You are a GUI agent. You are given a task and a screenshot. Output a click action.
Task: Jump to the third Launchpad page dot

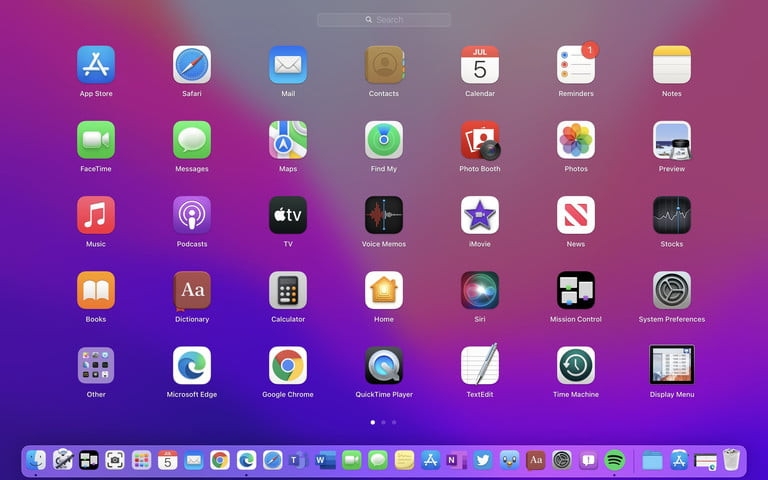pyautogui.click(x=394, y=422)
